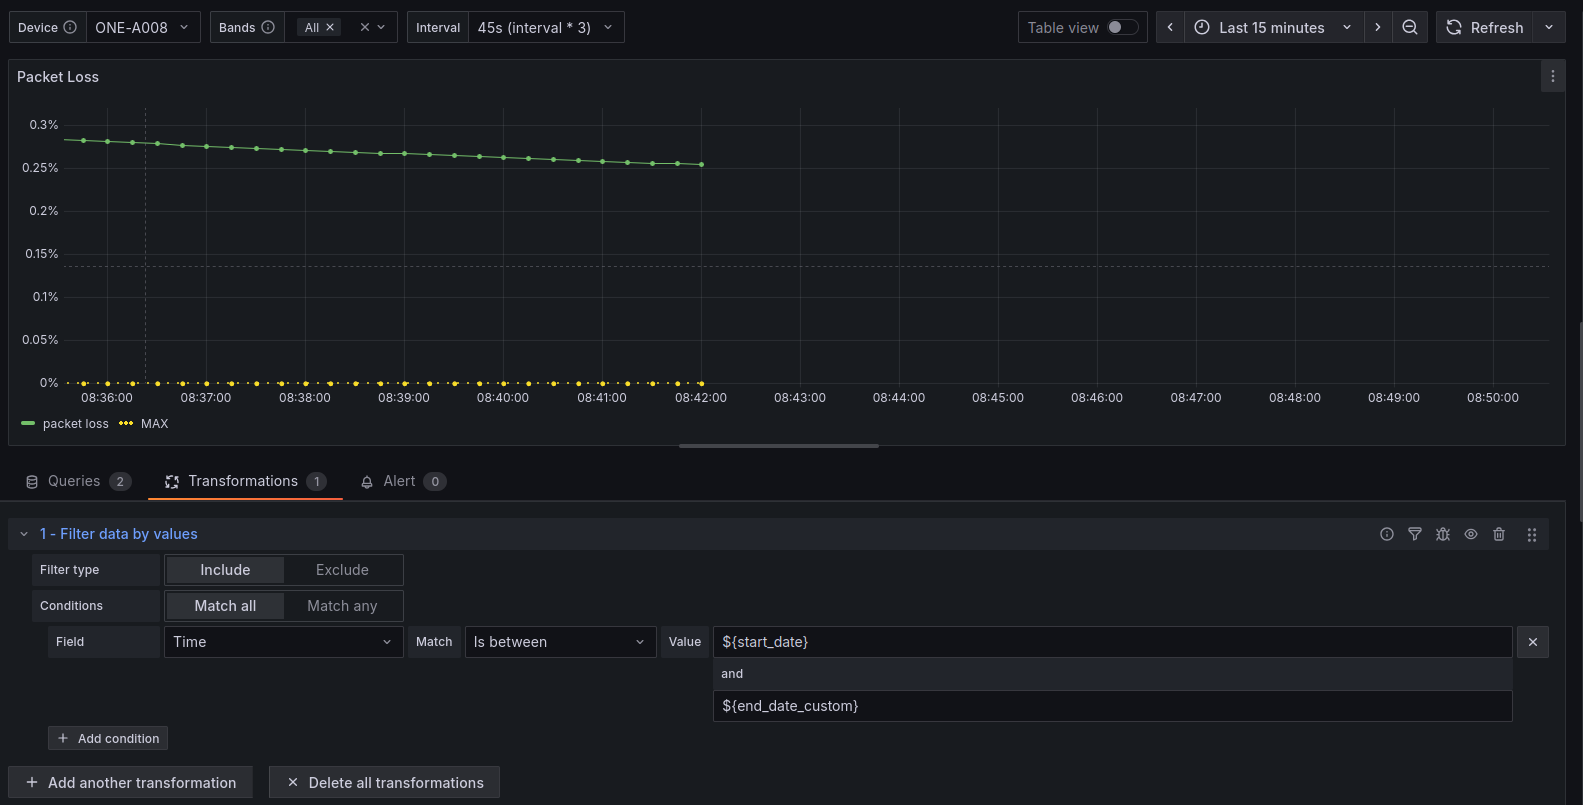1583x805 pixels.
Task: Show transformation help info icon
Action: [x=1387, y=534]
